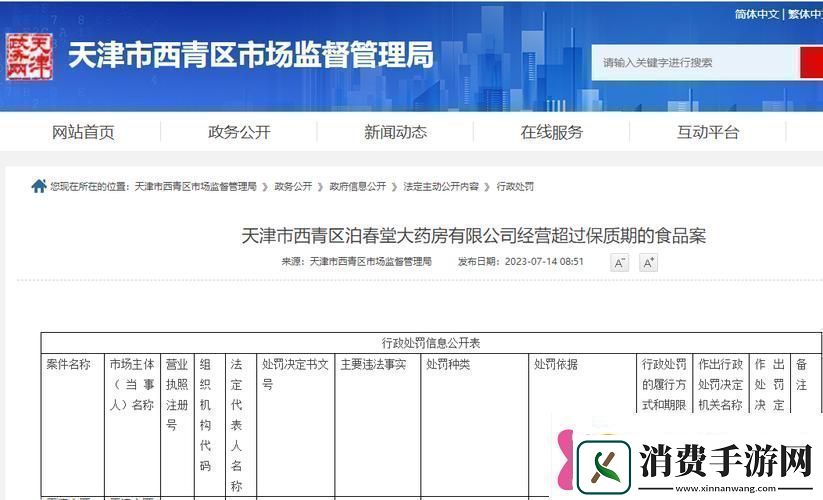Click column header 行政处罚的履行方式和期限

(x=664, y=385)
